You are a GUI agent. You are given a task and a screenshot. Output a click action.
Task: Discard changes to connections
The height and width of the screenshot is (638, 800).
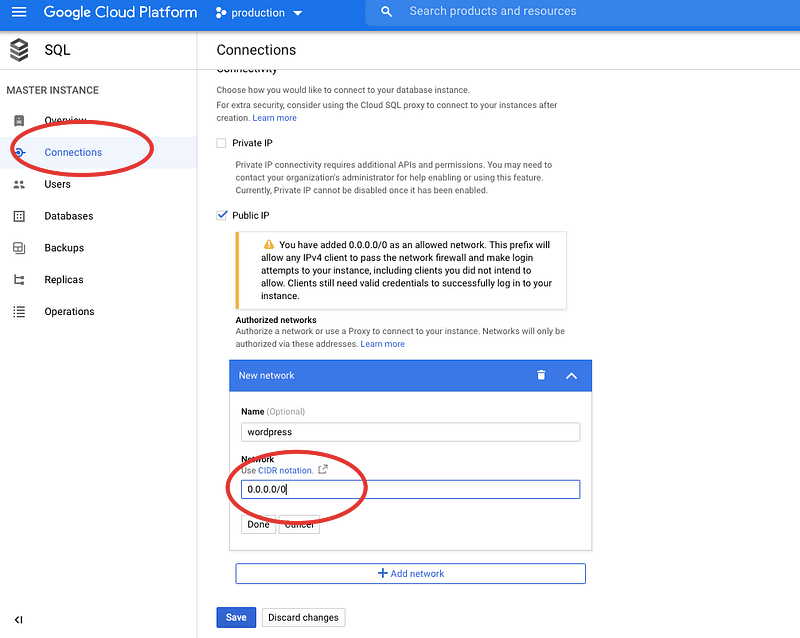(303, 618)
